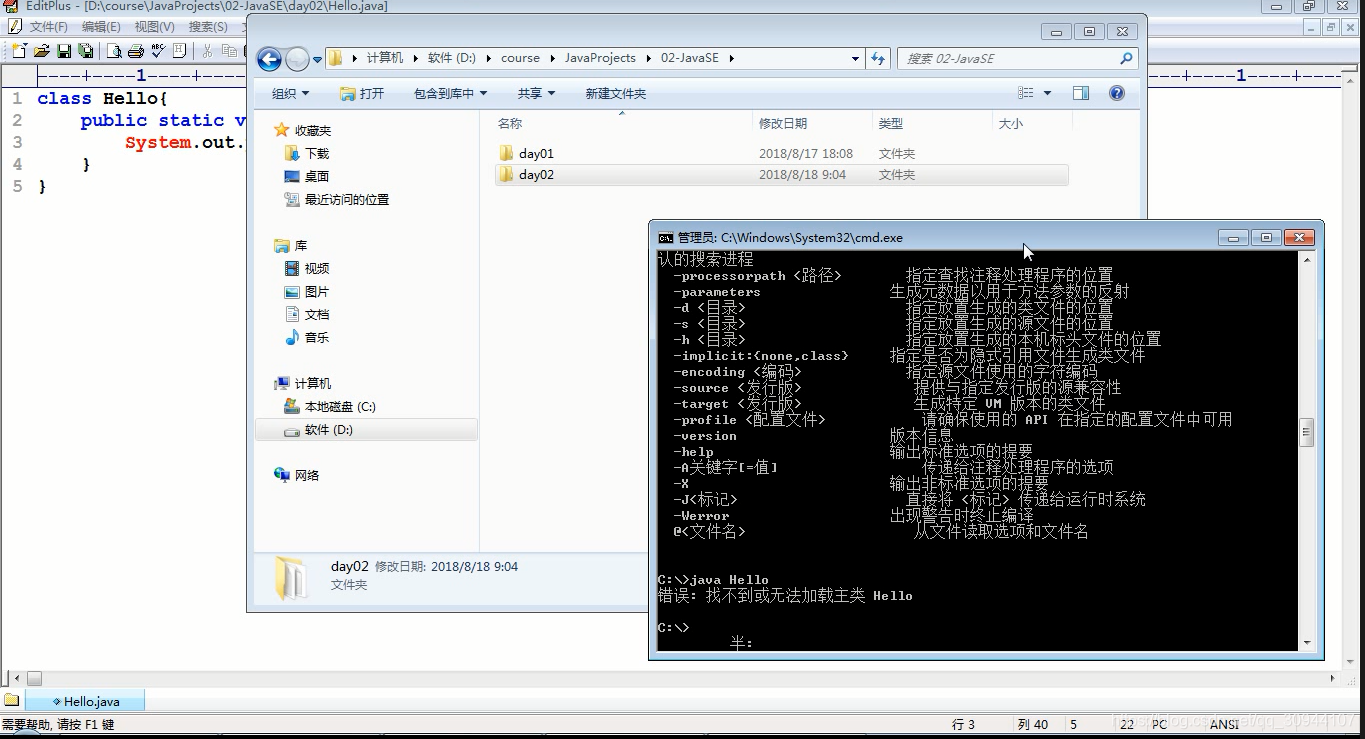Click the folder icon in Explorer address bar
This screenshot has width=1365, height=739.
click(x=336, y=58)
